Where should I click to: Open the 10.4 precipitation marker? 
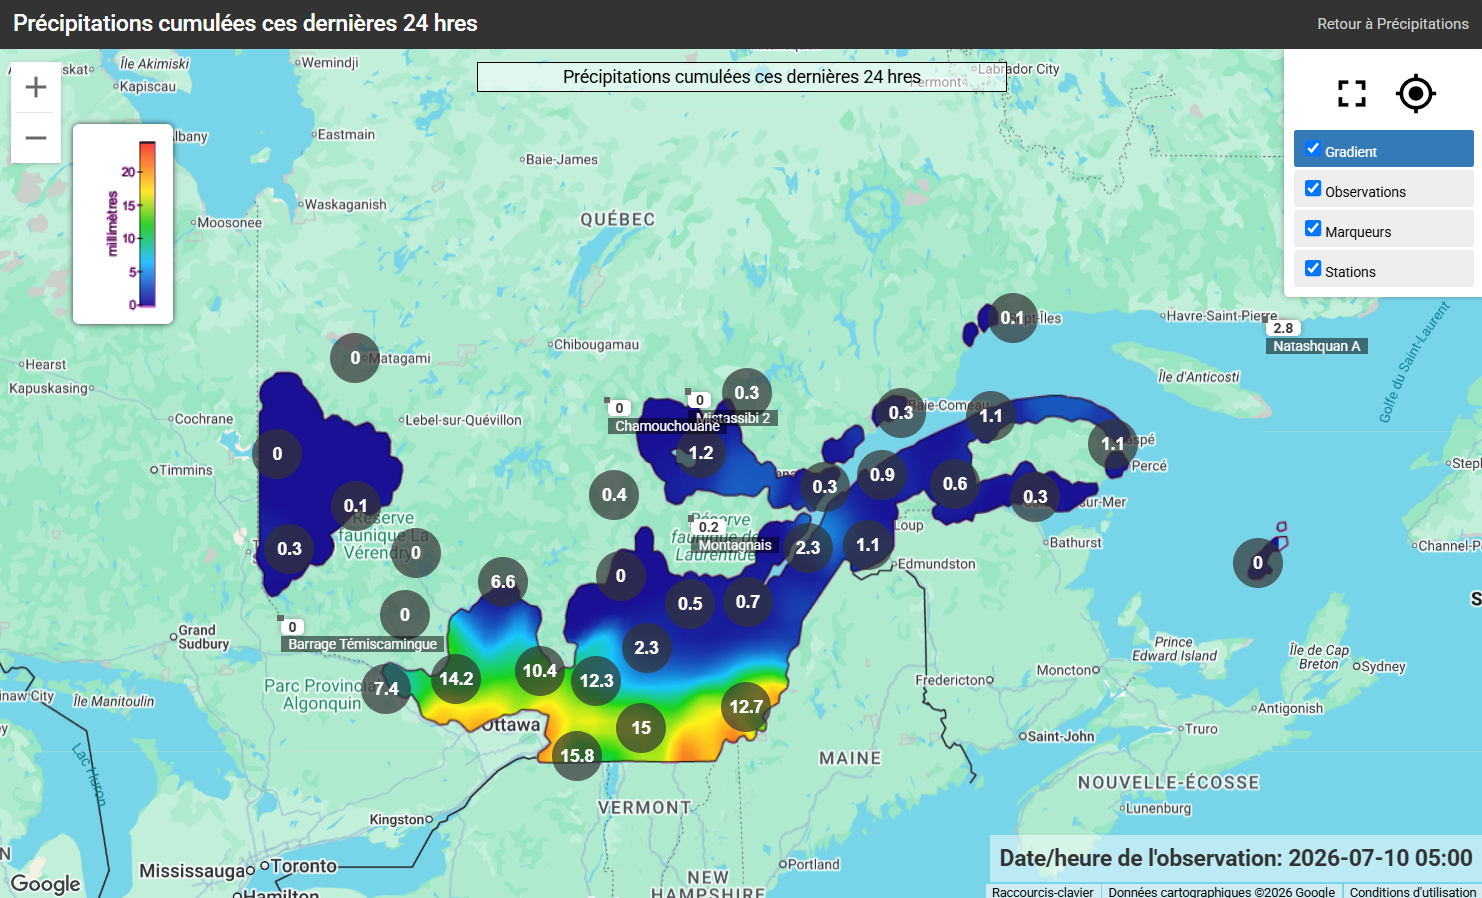(540, 671)
